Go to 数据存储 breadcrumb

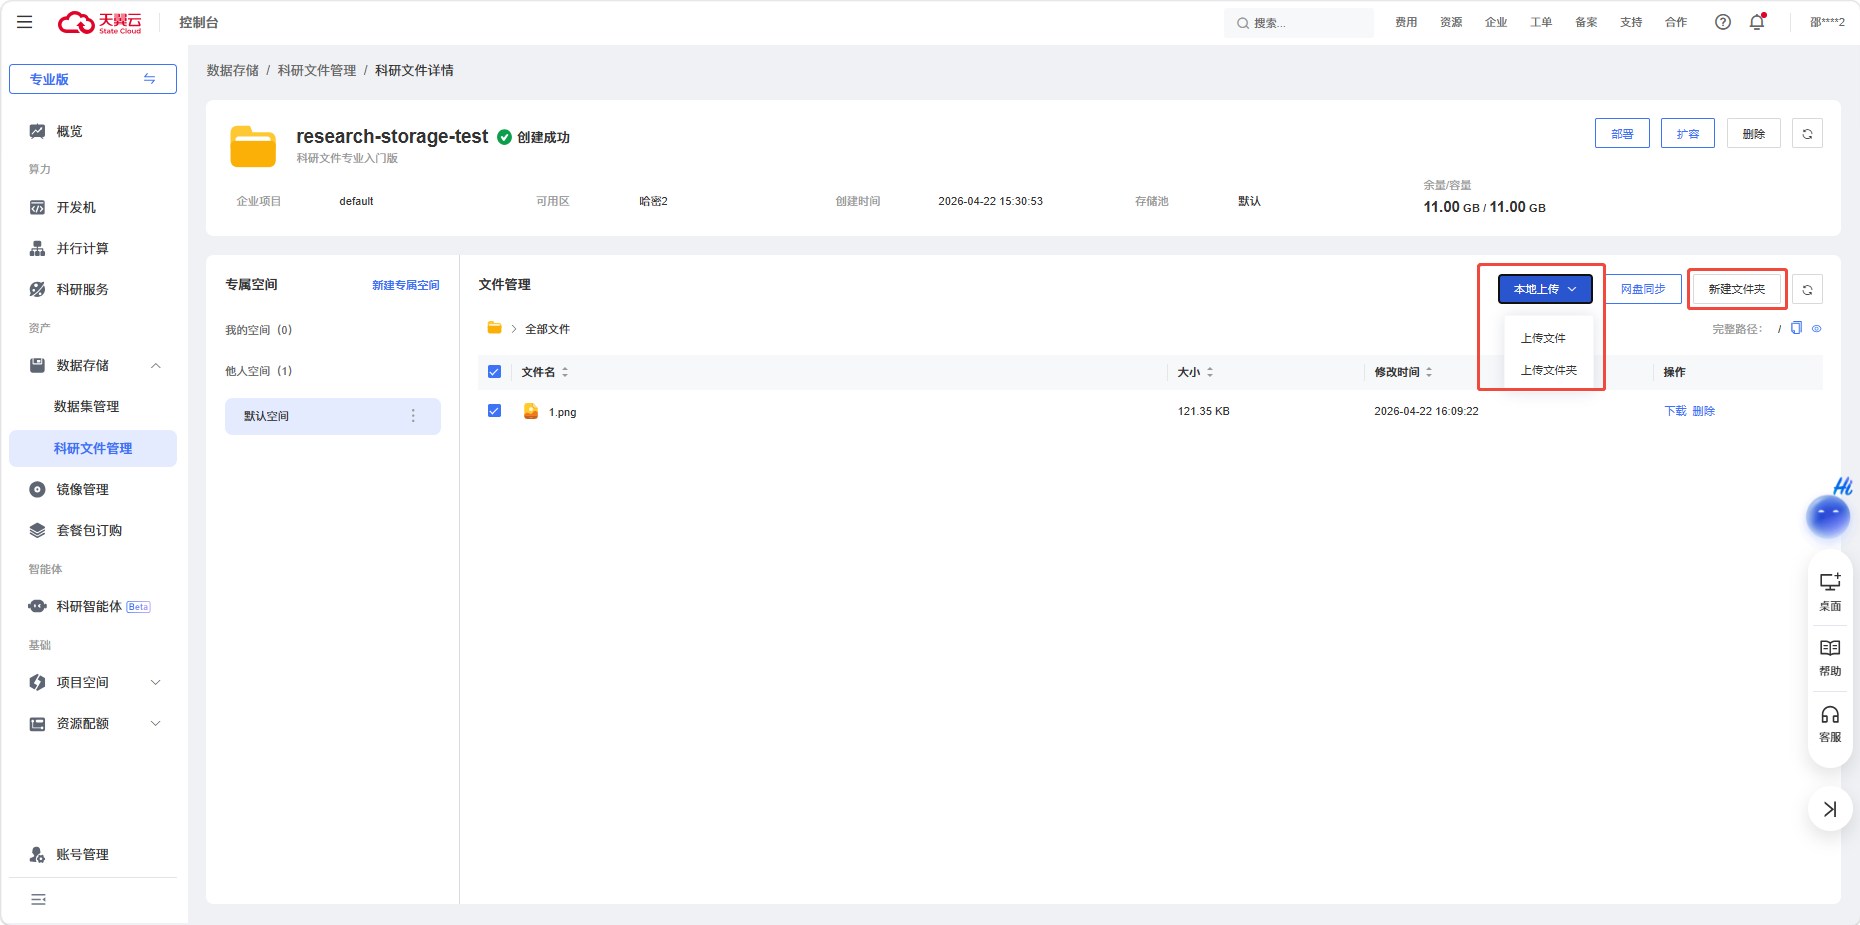click(x=232, y=70)
